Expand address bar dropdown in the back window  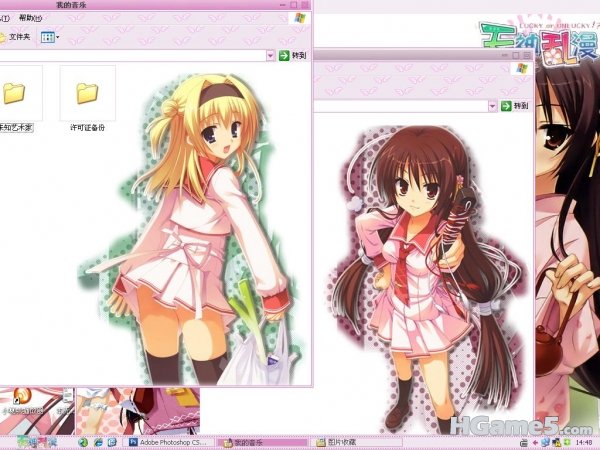point(493,105)
